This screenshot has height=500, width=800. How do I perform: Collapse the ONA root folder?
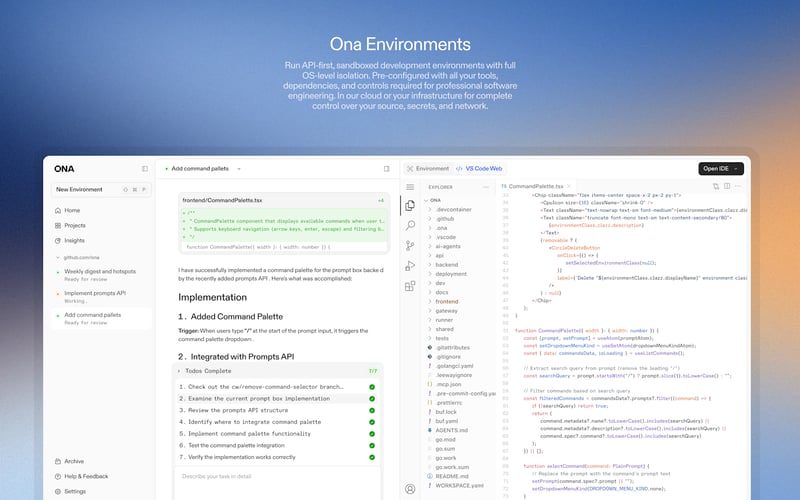pyautogui.click(x=427, y=201)
